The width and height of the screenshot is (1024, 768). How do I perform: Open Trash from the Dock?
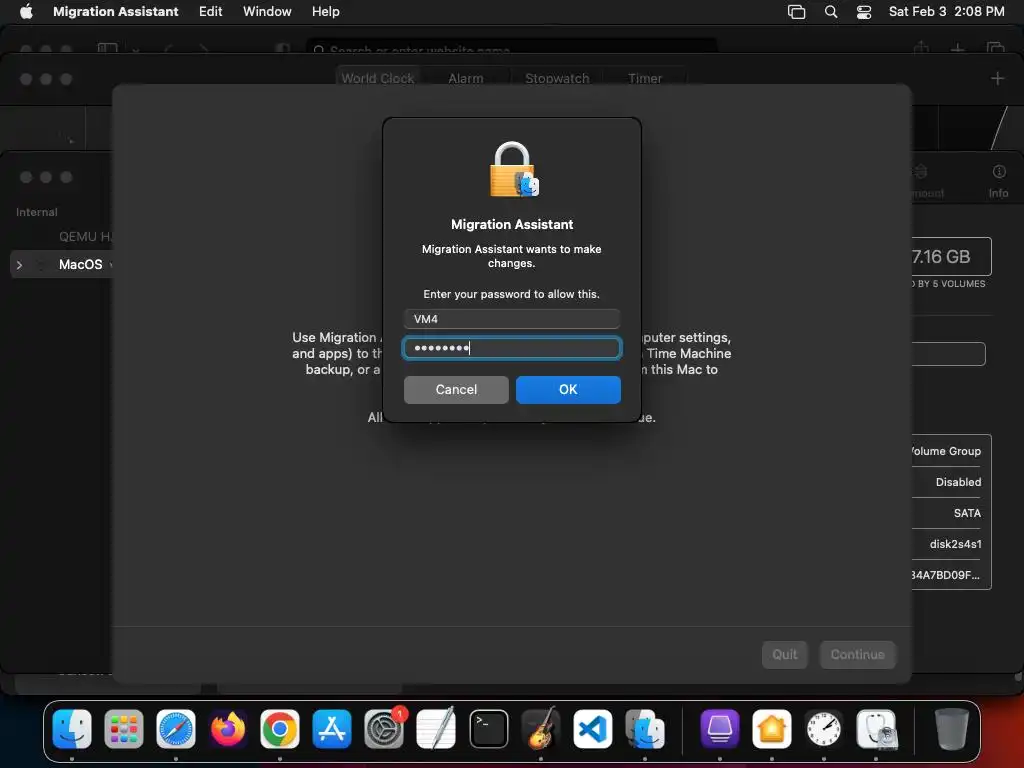(952, 729)
